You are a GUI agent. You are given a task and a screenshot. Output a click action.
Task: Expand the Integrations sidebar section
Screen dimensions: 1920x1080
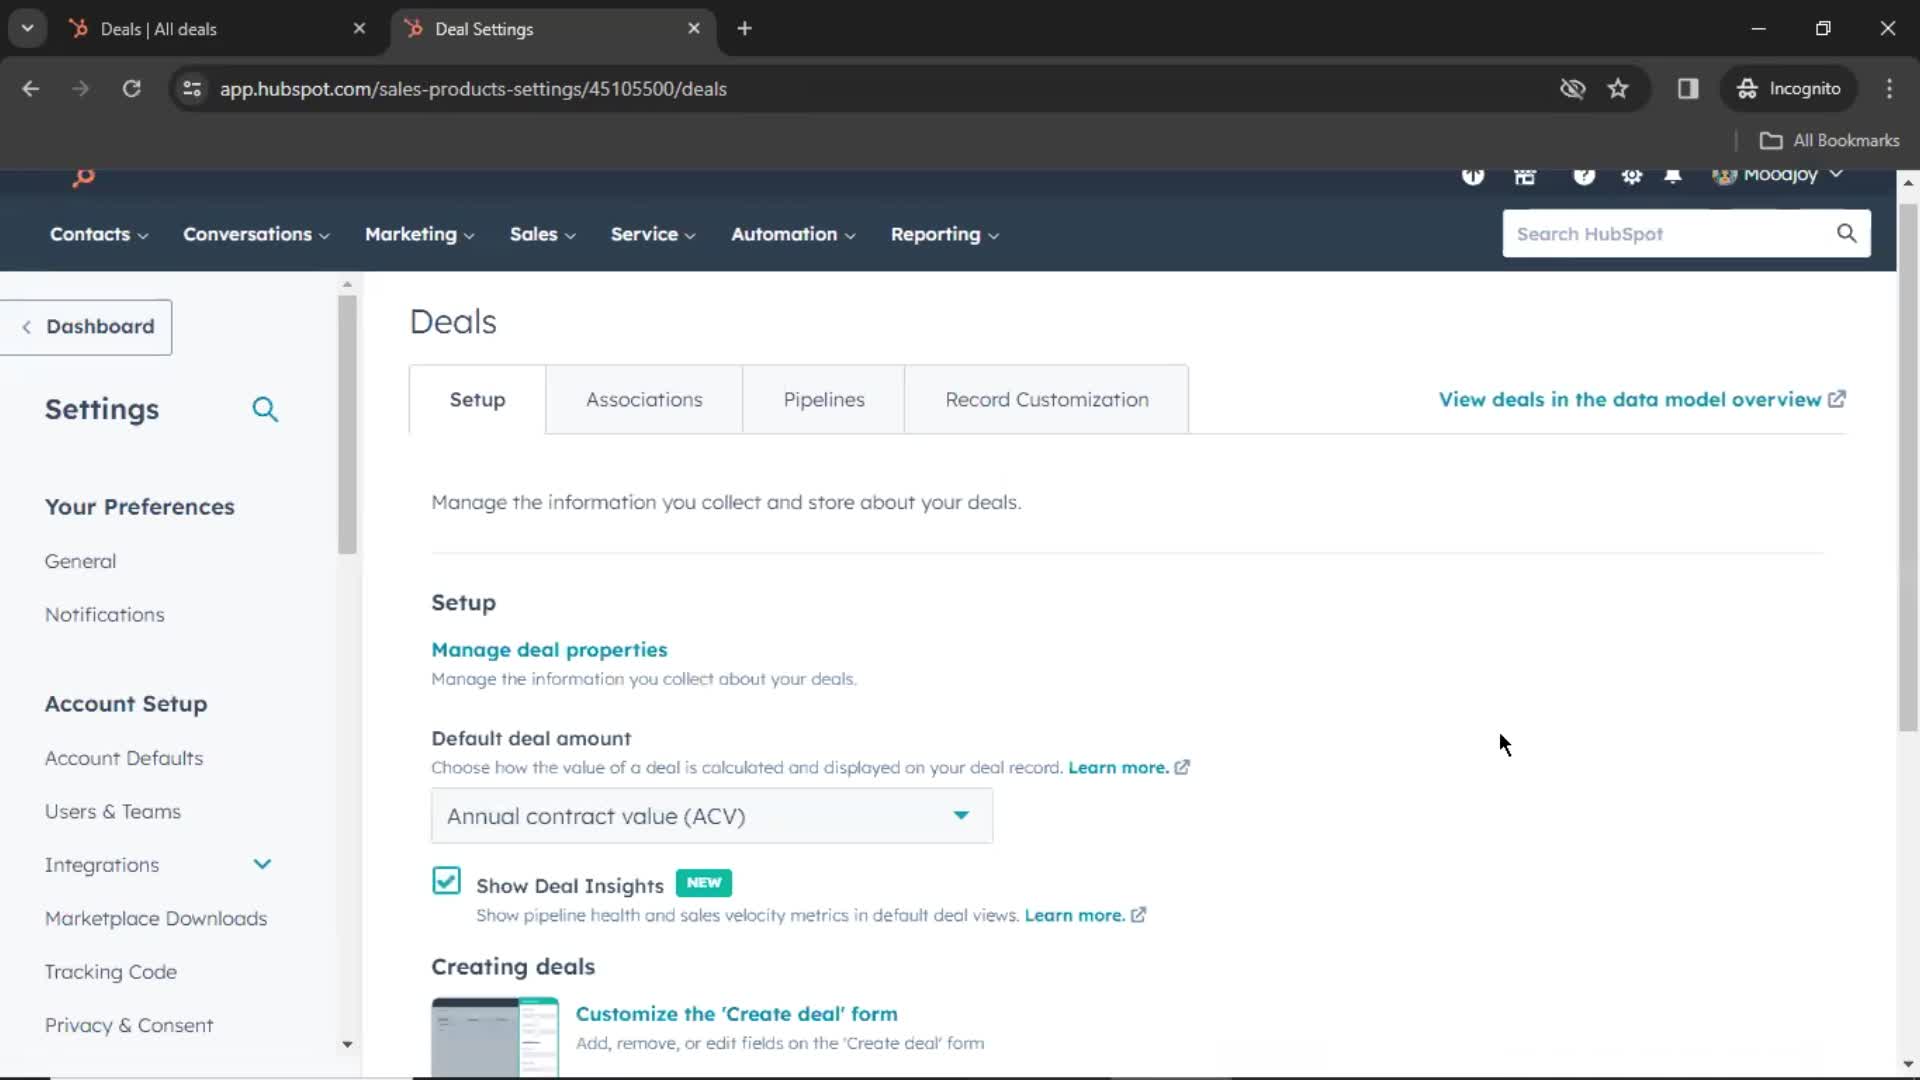click(x=262, y=864)
